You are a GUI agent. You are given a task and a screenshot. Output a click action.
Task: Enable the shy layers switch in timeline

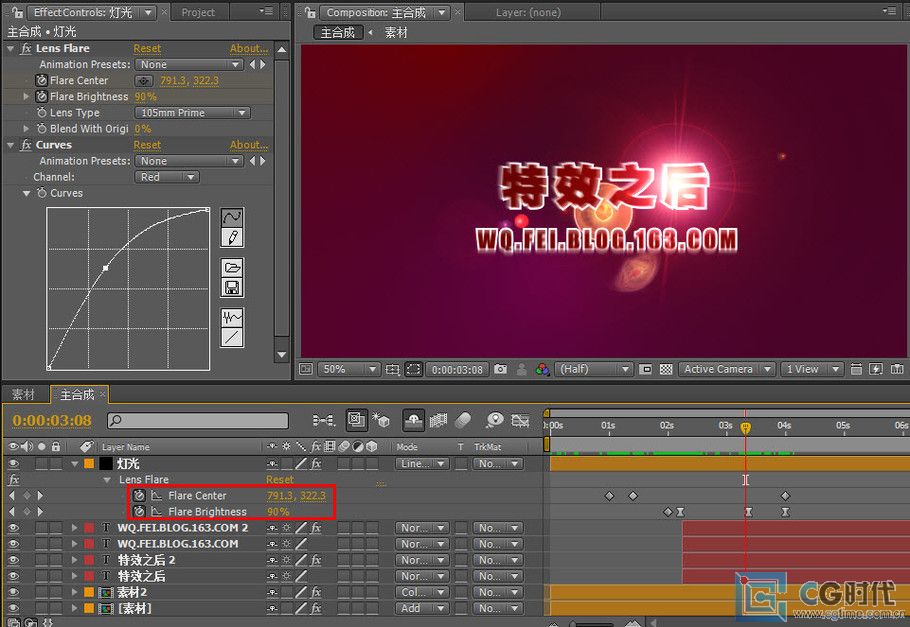tap(413, 420)
